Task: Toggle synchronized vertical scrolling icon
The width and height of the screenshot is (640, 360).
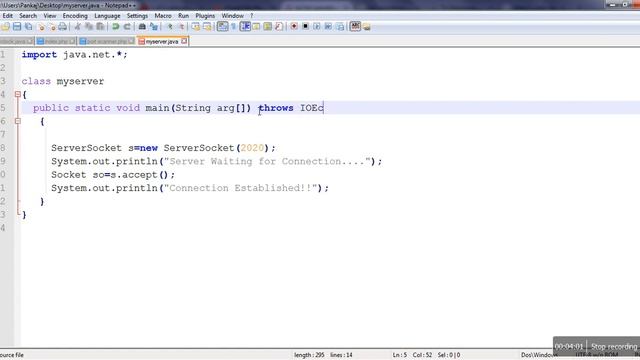Action: click(196, 27)
